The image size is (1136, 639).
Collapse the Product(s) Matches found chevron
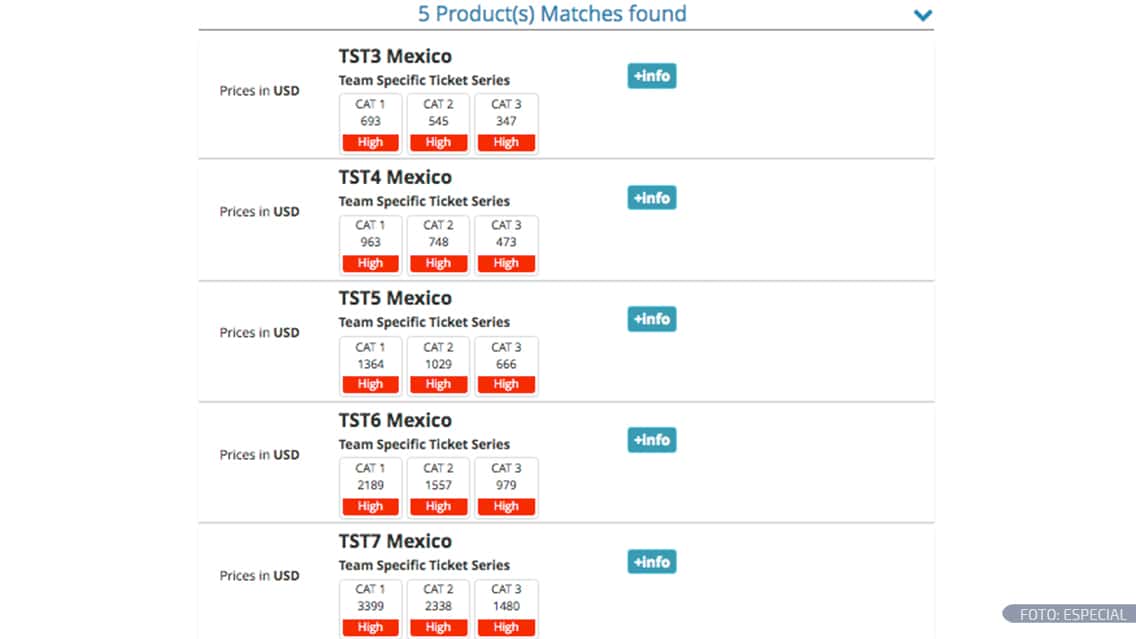(x=922, y=14)
